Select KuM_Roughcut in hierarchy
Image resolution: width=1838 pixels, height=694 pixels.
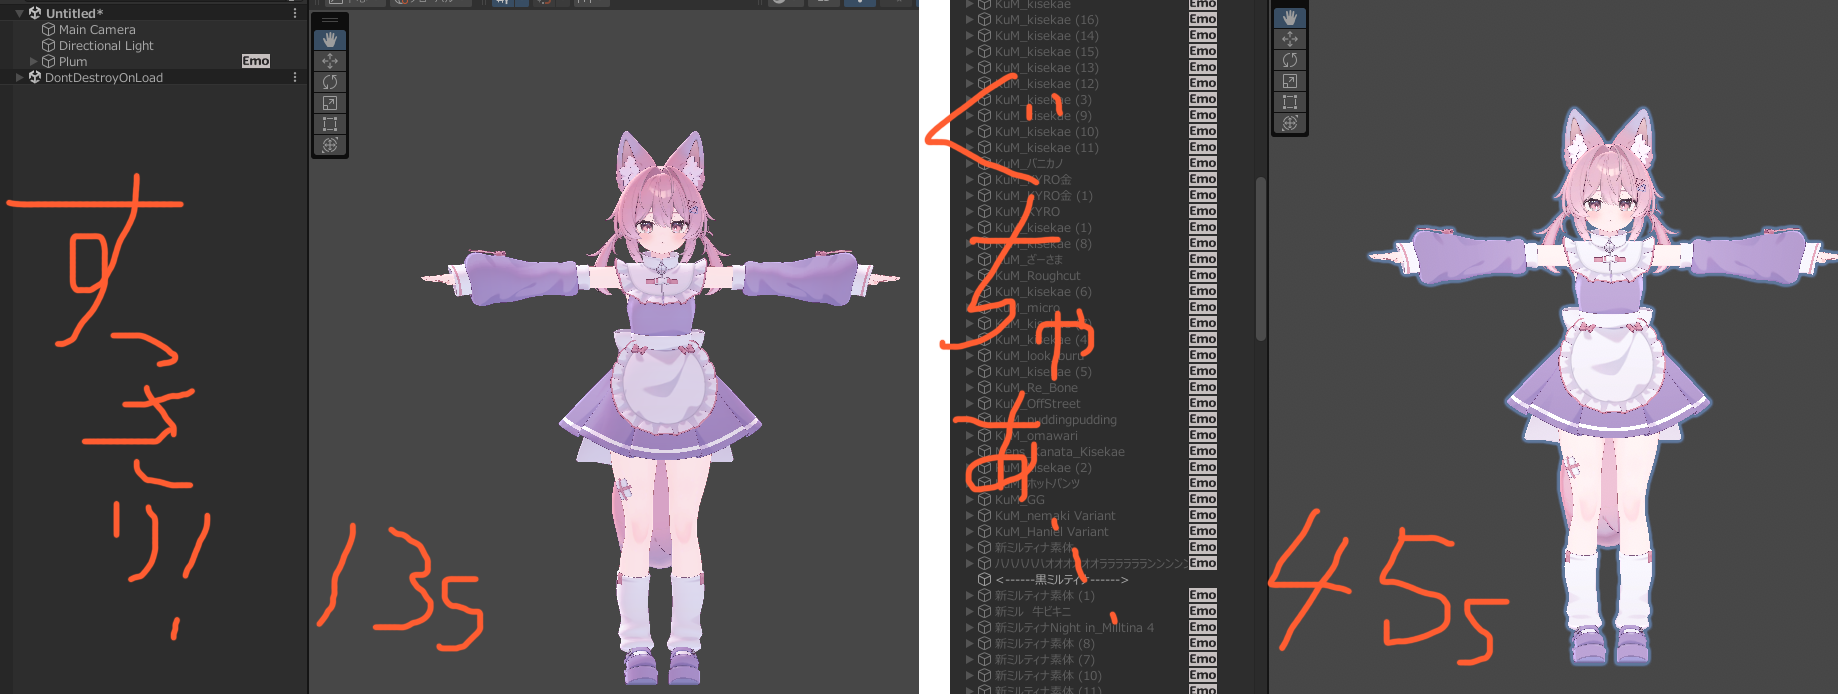(x=1038, y=276)
